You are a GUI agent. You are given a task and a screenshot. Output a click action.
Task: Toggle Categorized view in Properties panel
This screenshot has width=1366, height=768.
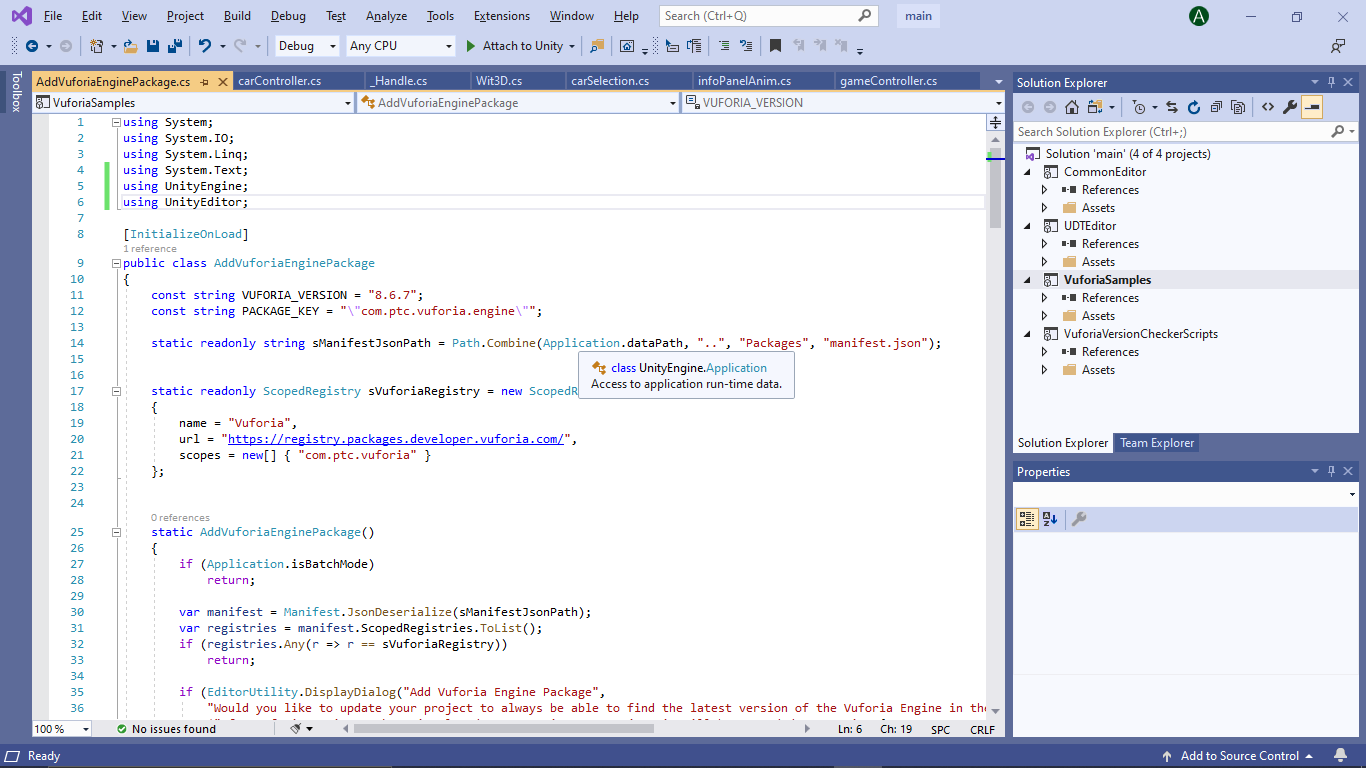click(1027, 518)
